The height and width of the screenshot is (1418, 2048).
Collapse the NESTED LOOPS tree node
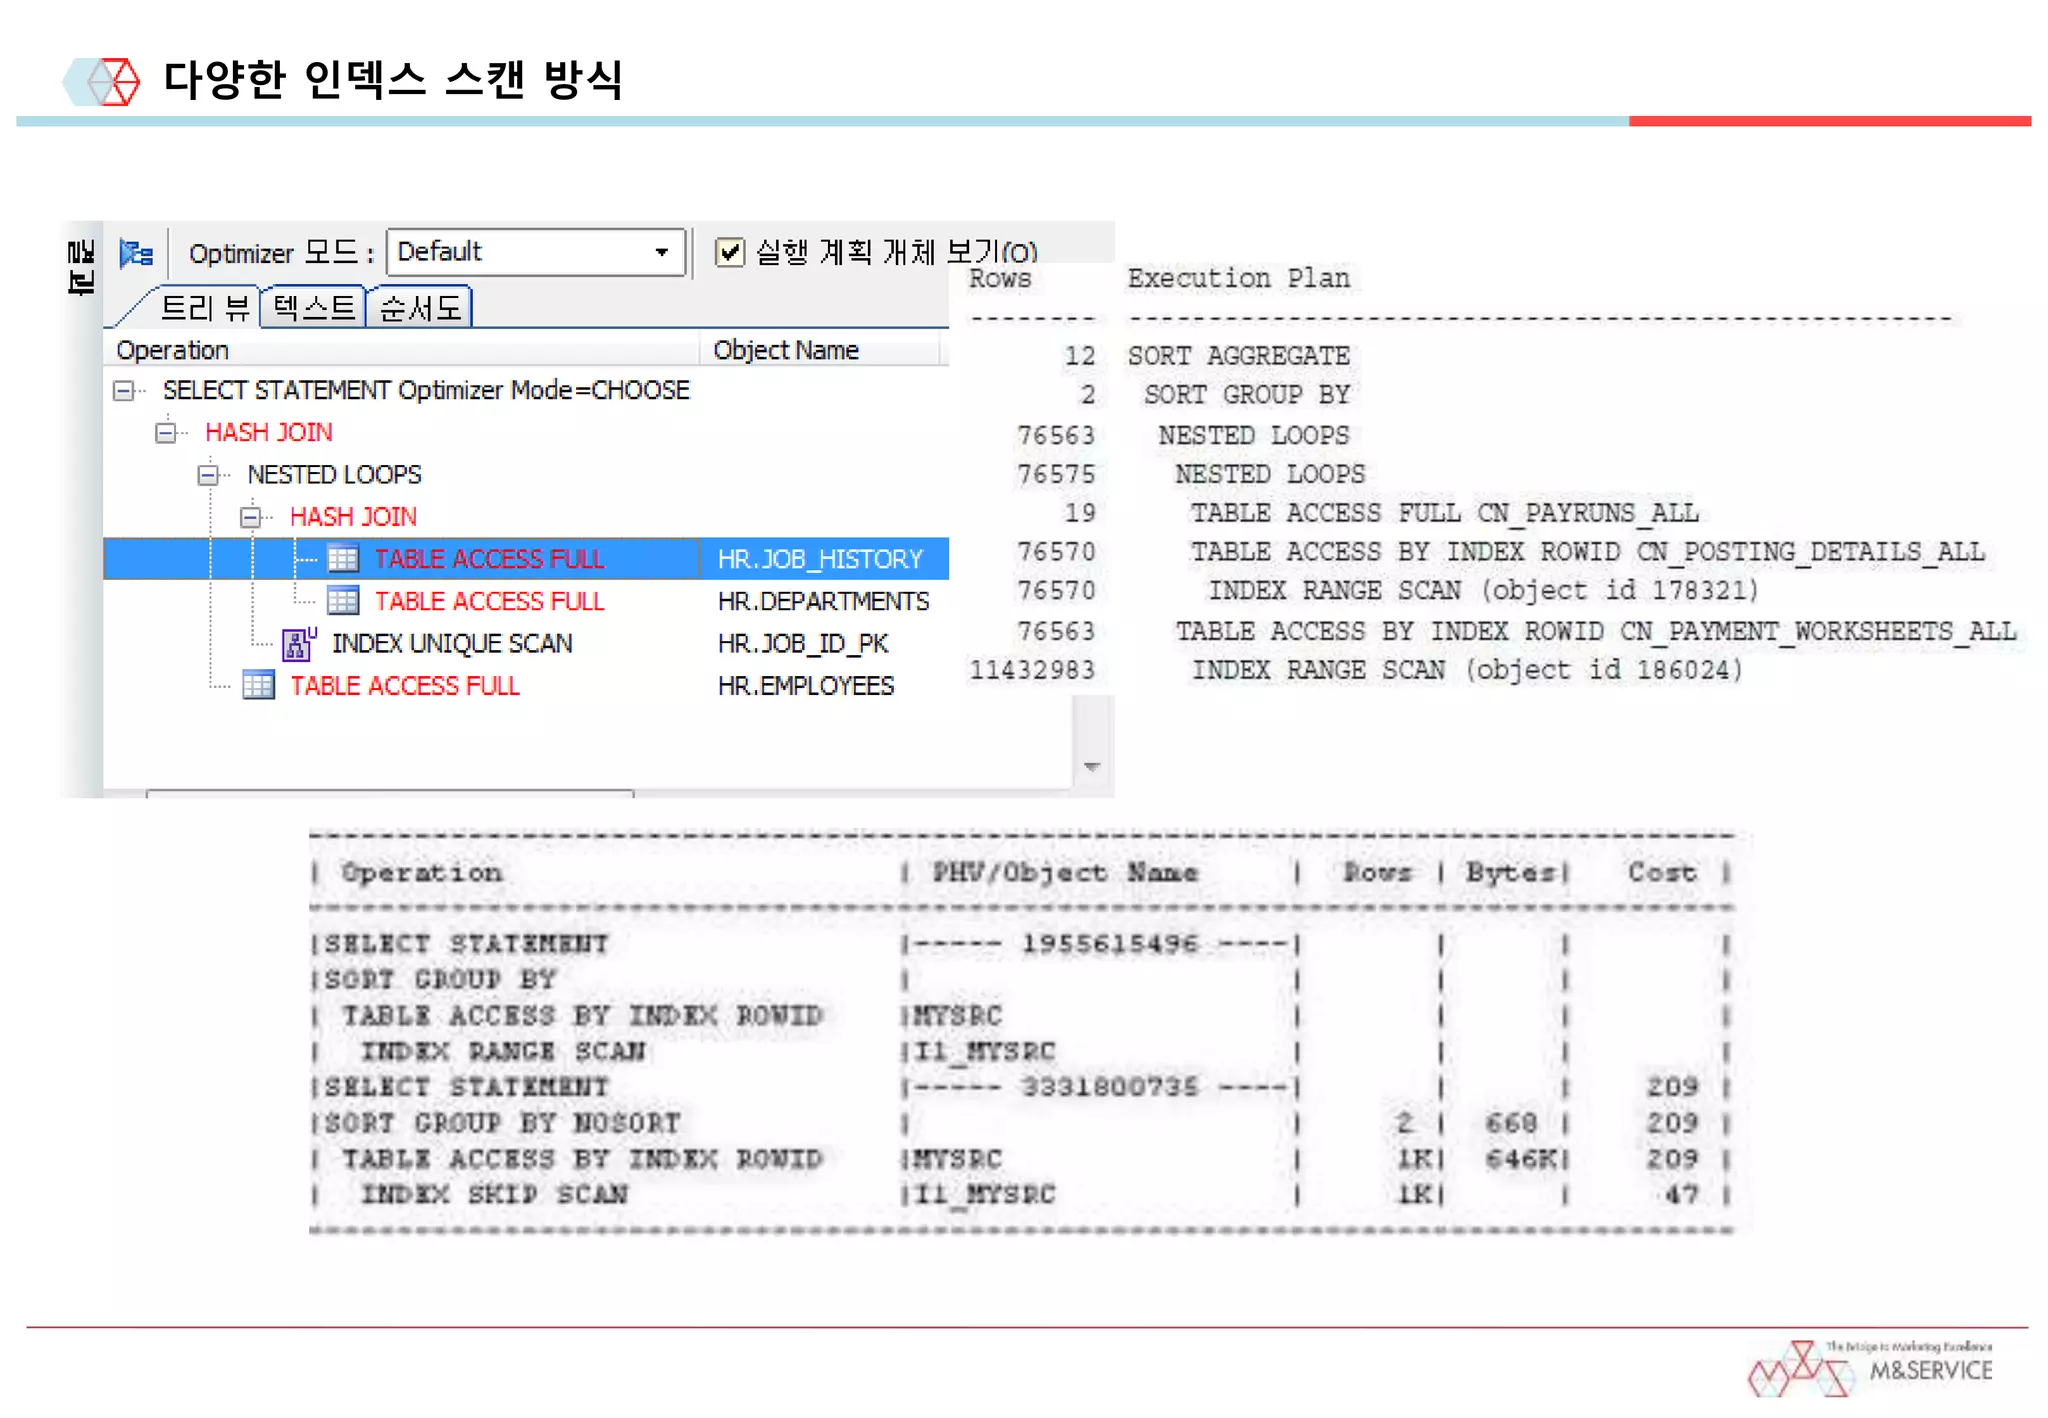click(x=208, y=475)
